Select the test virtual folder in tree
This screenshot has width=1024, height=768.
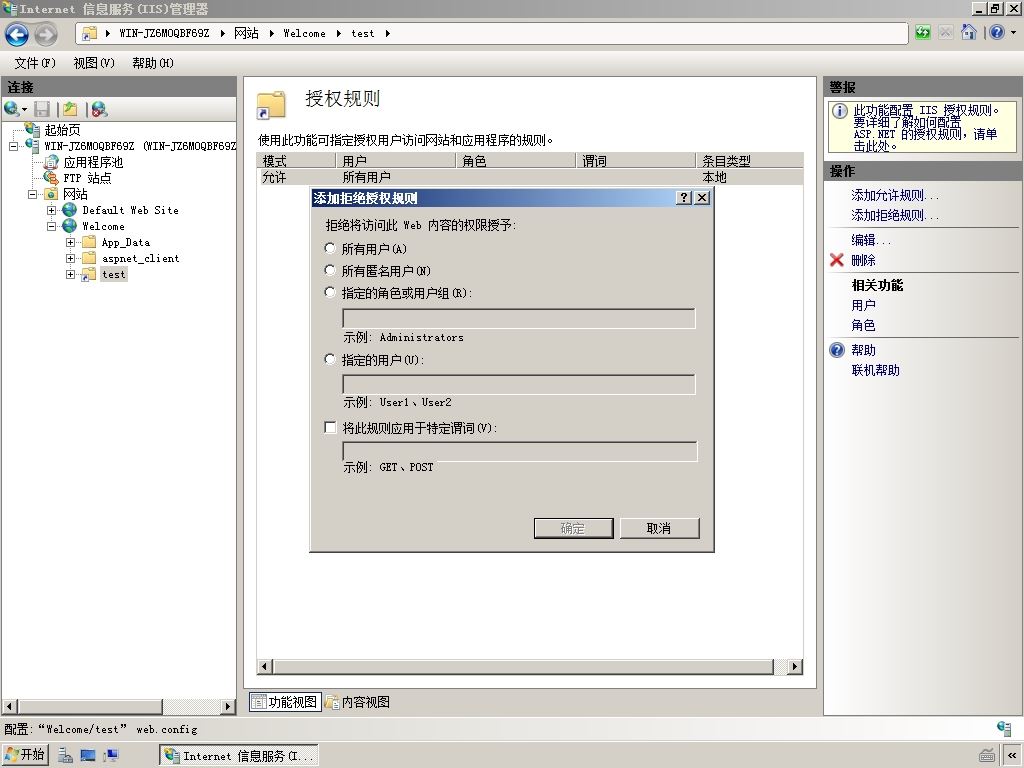tap(114, 274)
